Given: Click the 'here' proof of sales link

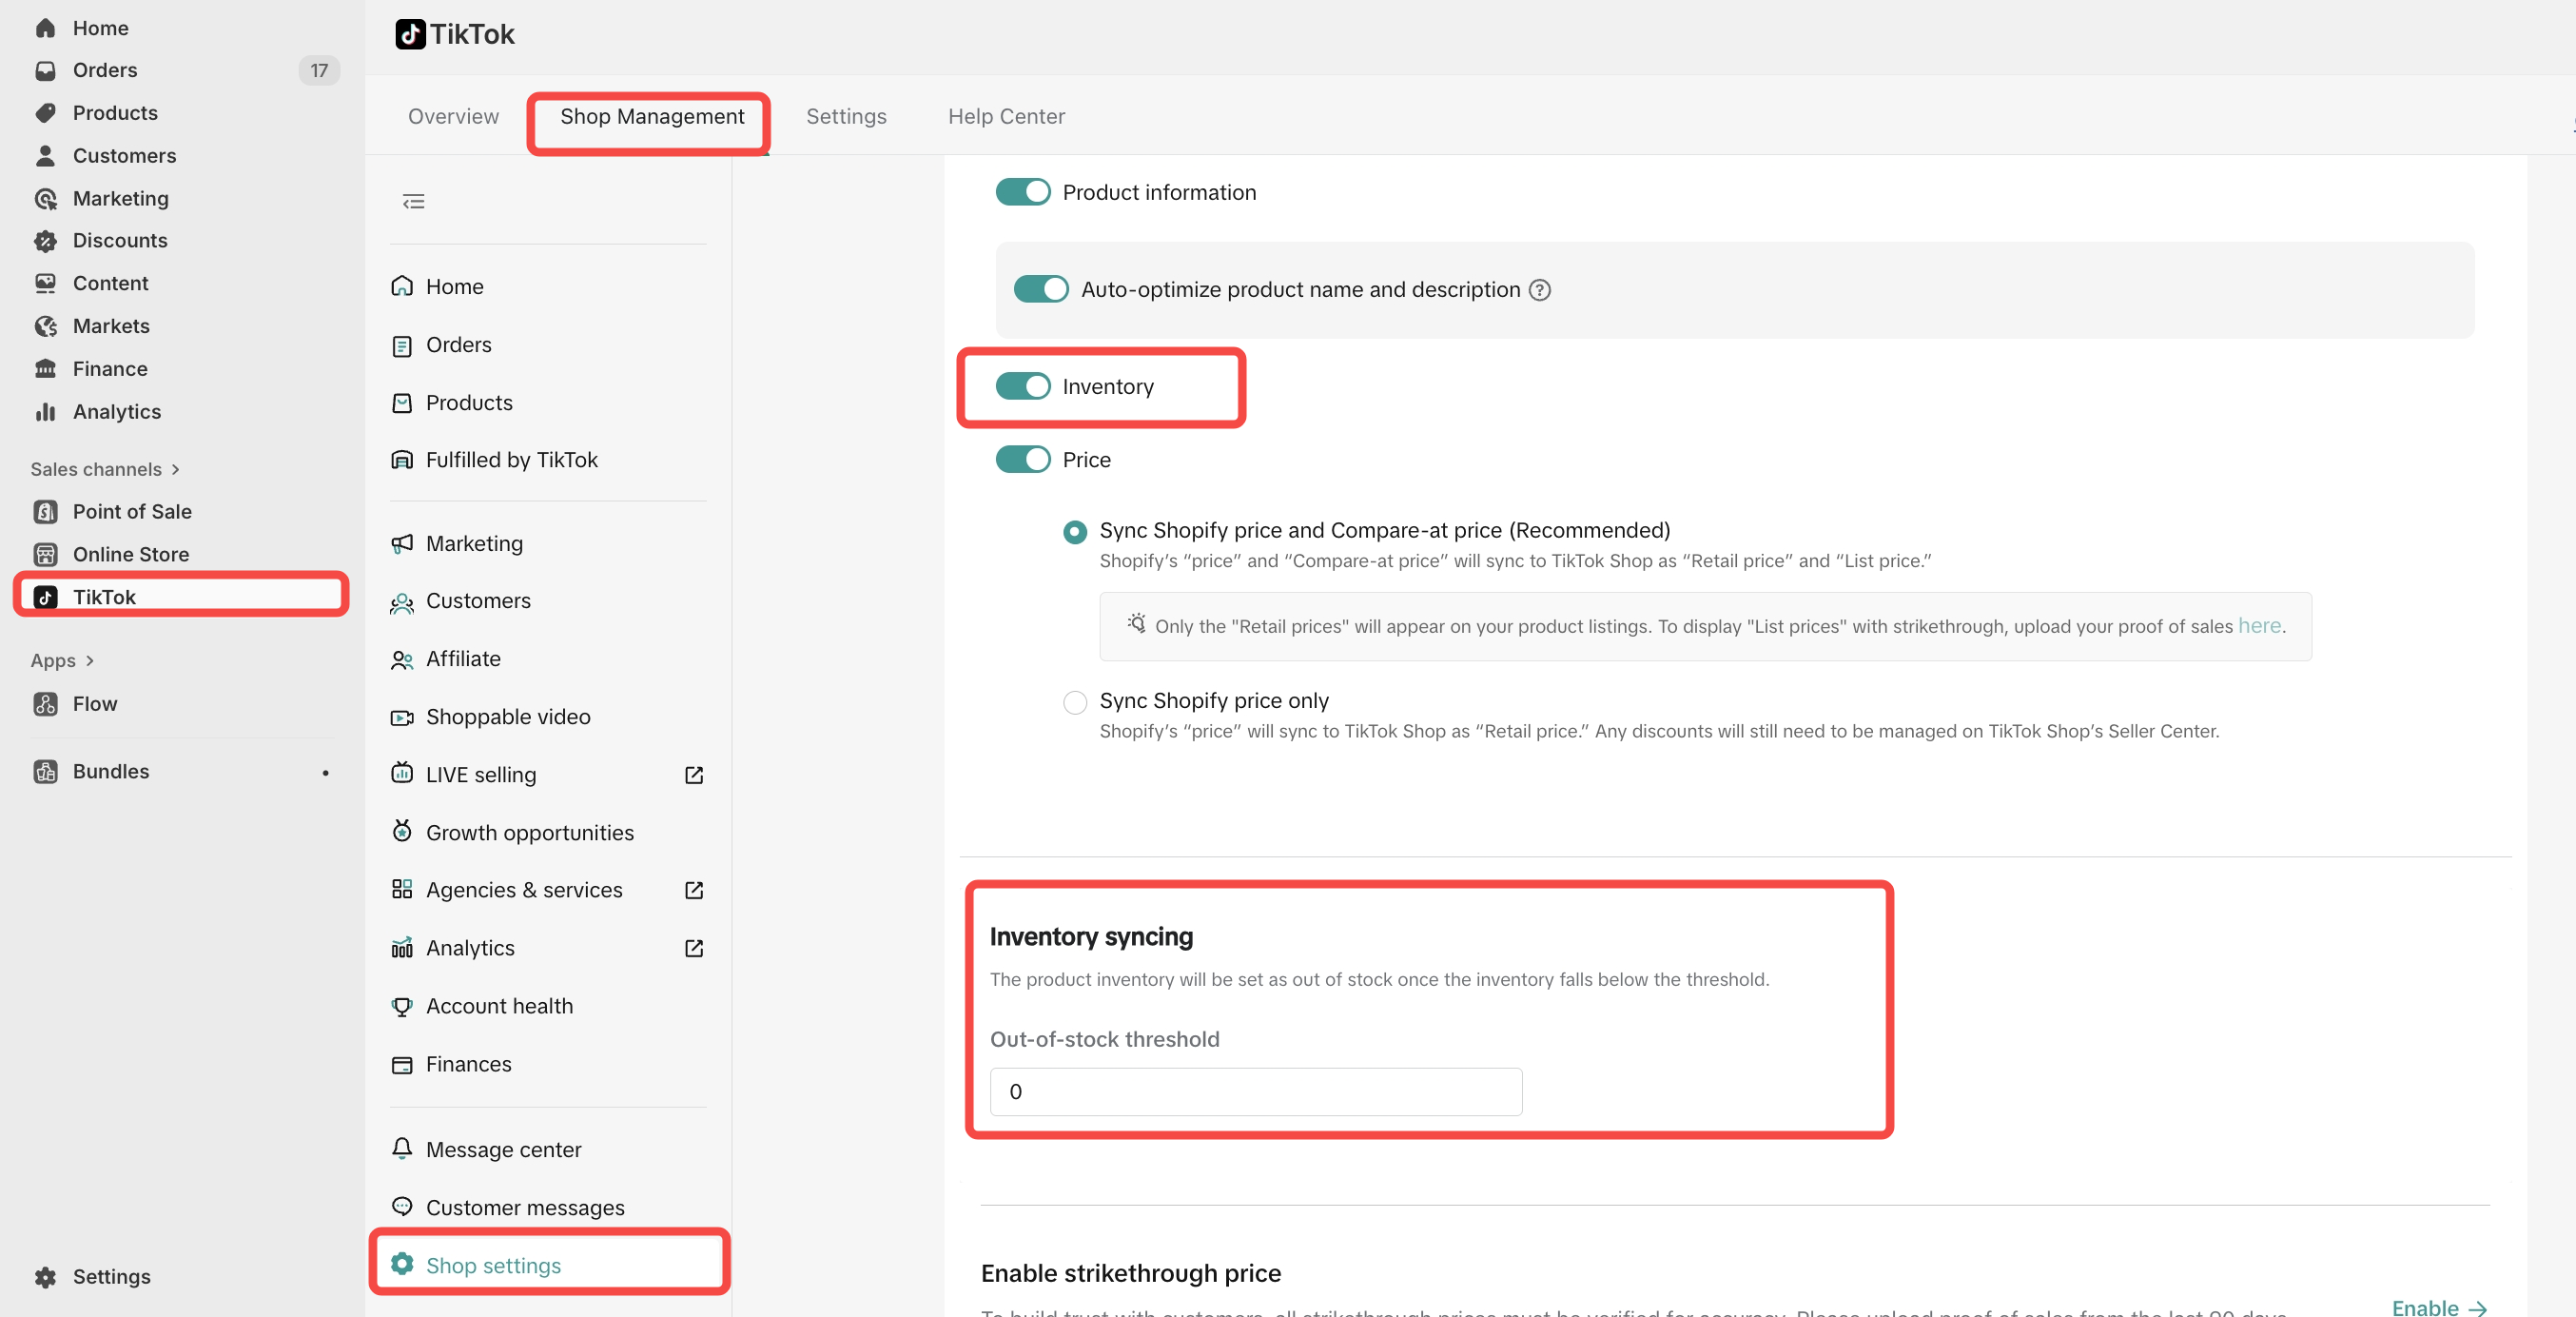Looking at the screenshot, I should 2258,626.
